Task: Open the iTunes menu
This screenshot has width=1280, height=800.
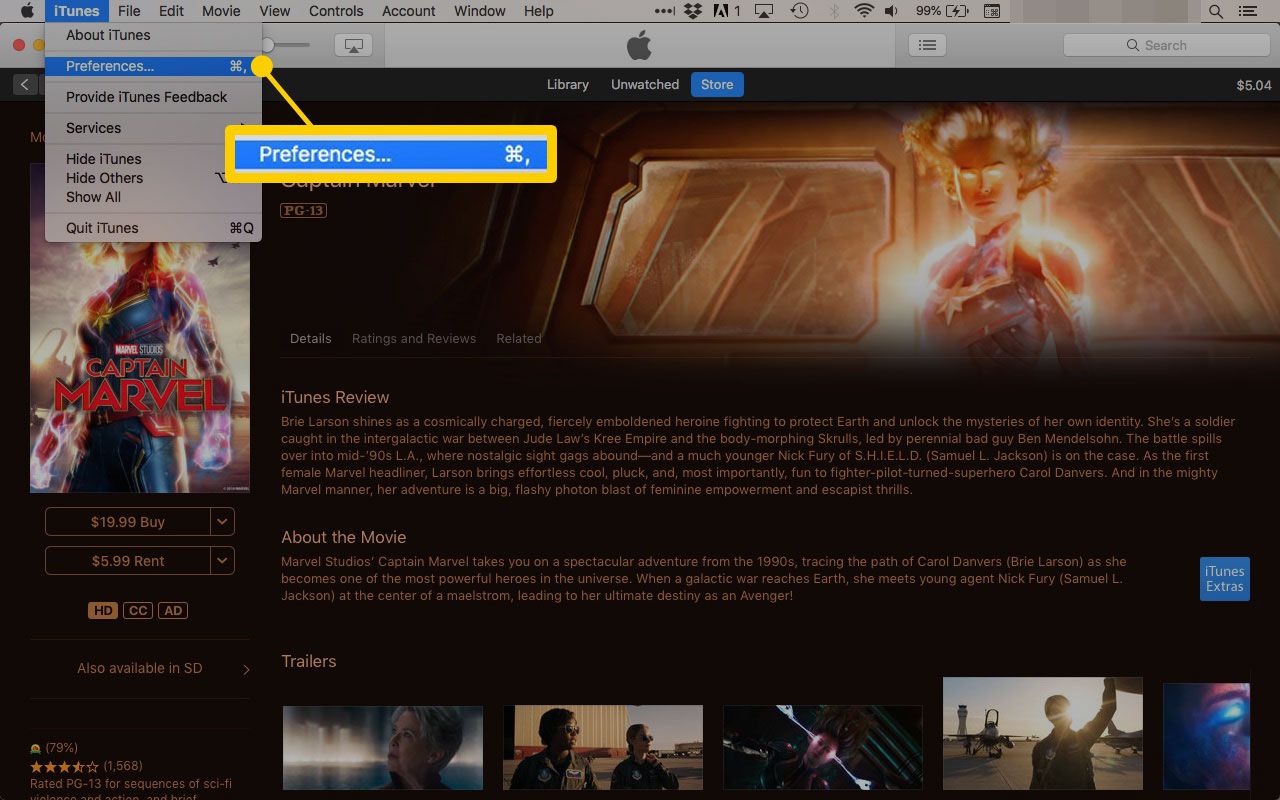Action: pos(77,11)
